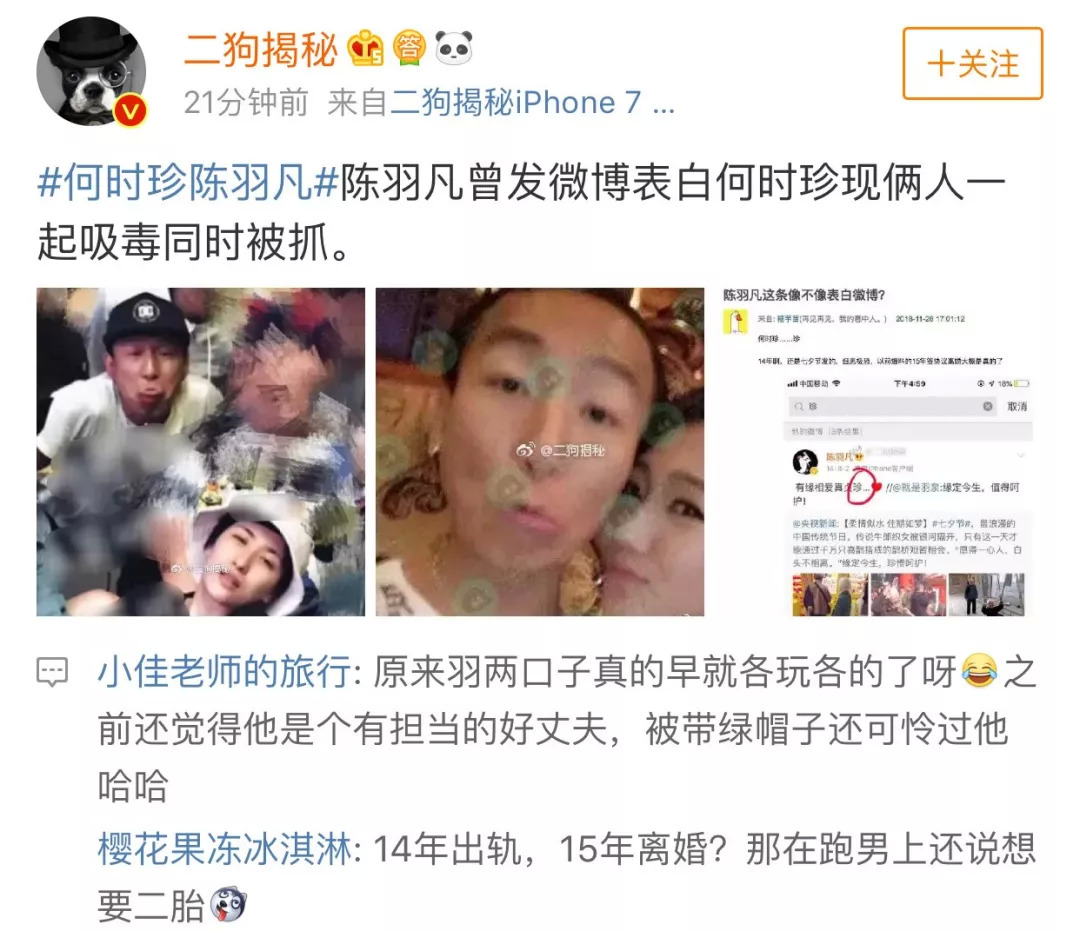Tap the orange V verification badge
Viewport: 1080px width, 931px height.
tap(129, 110)
